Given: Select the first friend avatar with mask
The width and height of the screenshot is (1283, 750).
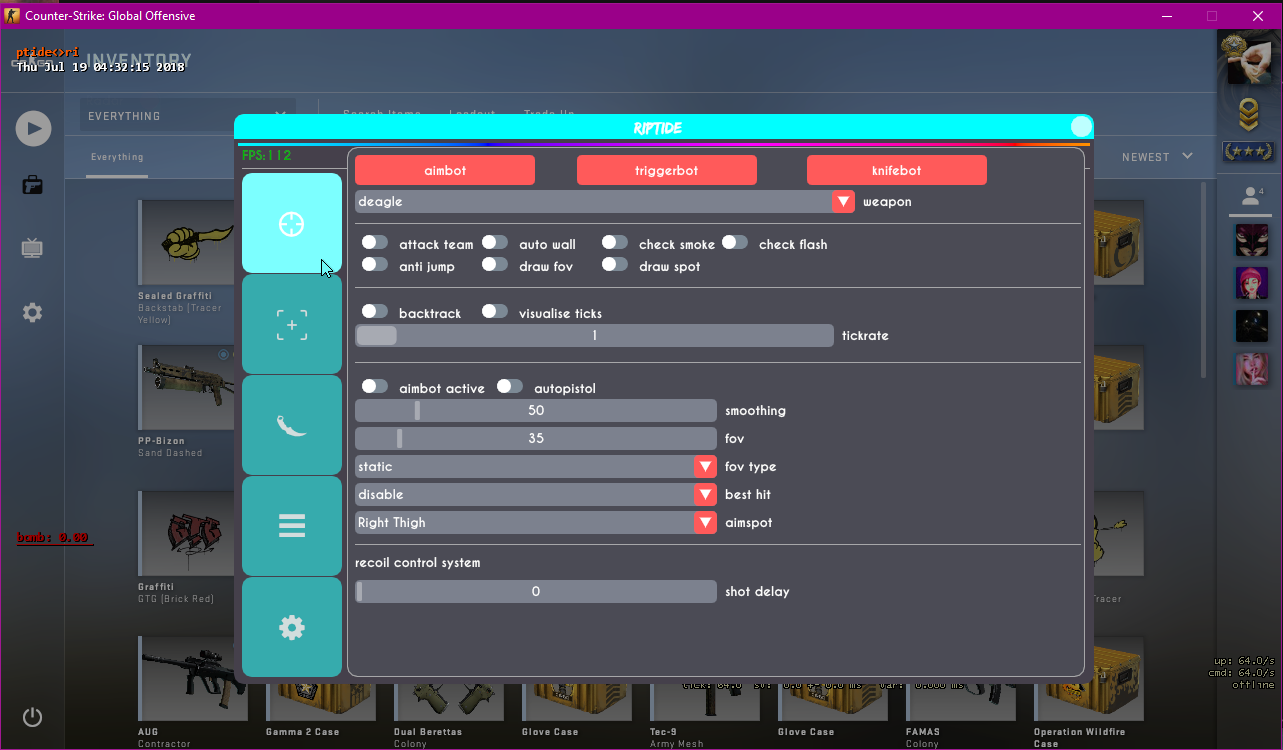Looking at the screenshot, I should tap(1252, 241).
